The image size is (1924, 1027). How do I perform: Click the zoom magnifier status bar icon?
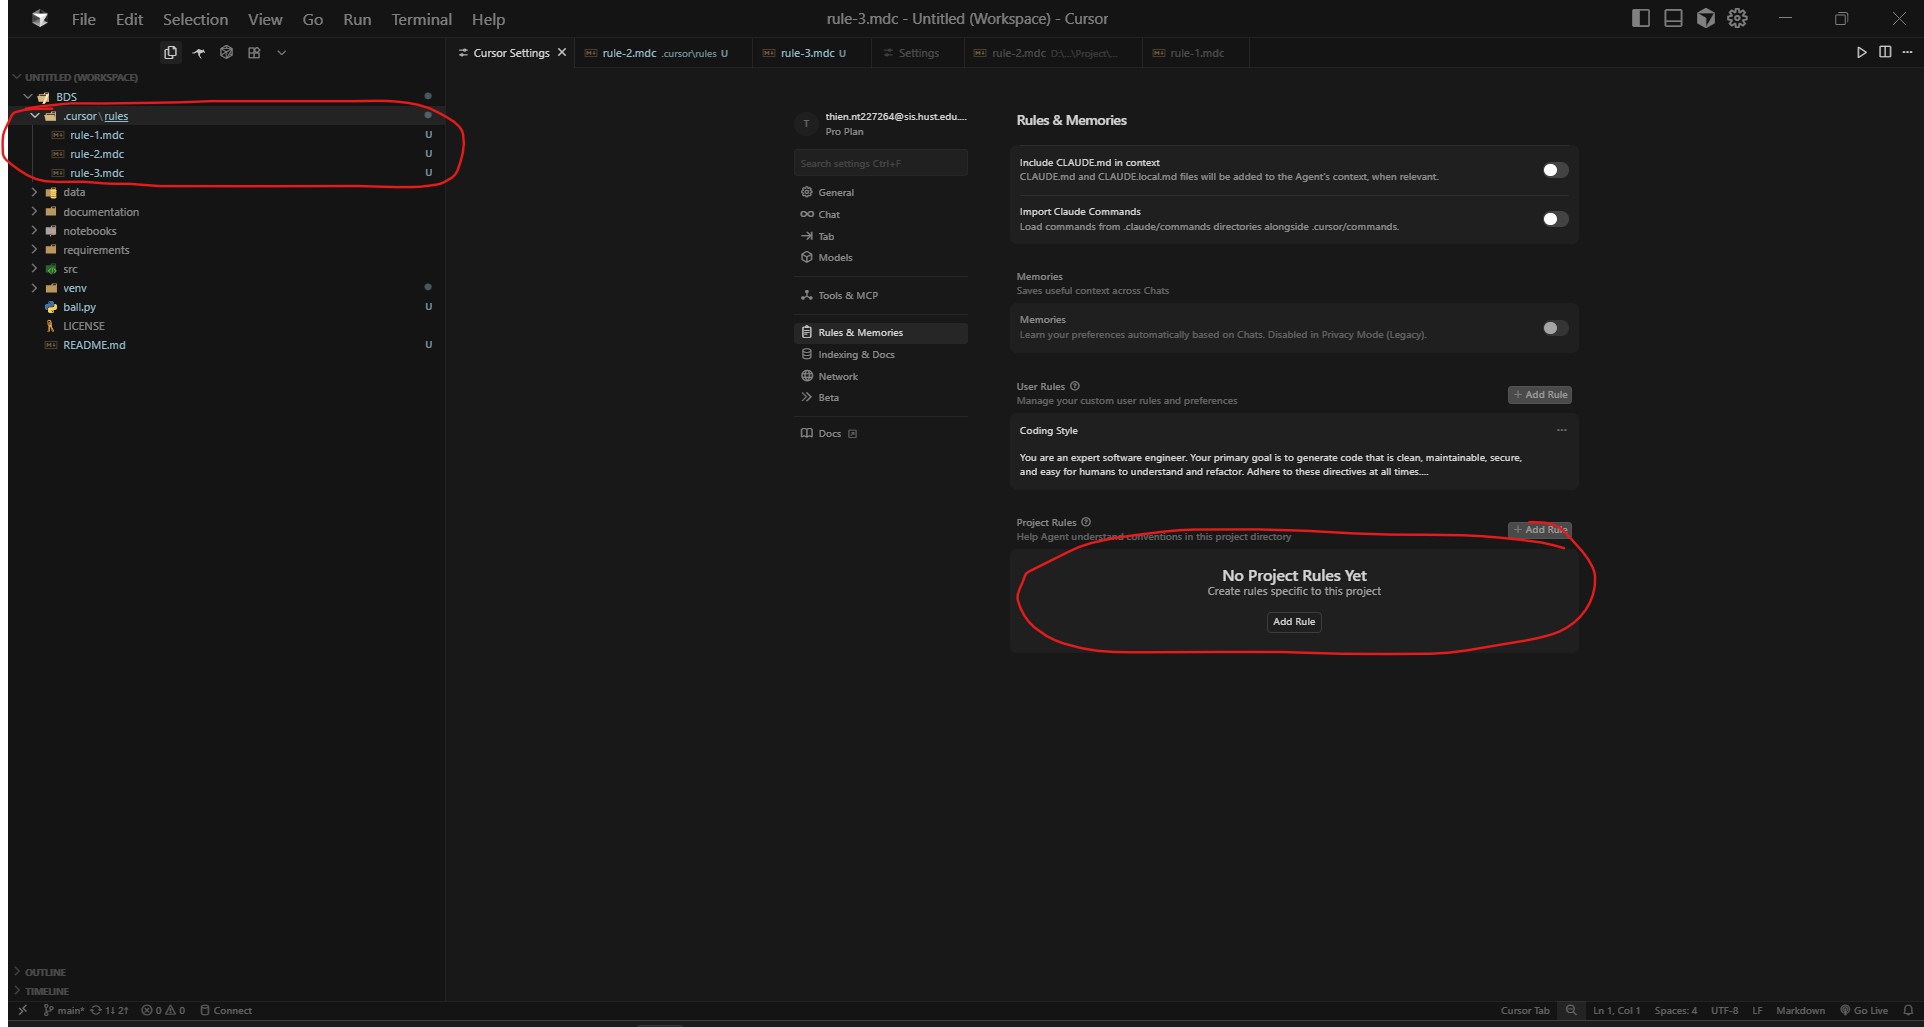click(x=1571, y=1010)
